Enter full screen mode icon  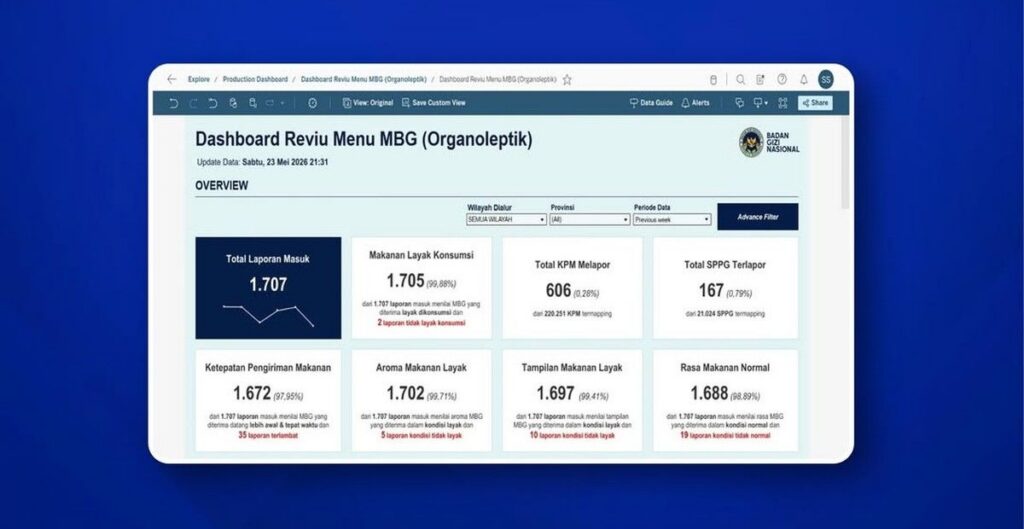783,103
